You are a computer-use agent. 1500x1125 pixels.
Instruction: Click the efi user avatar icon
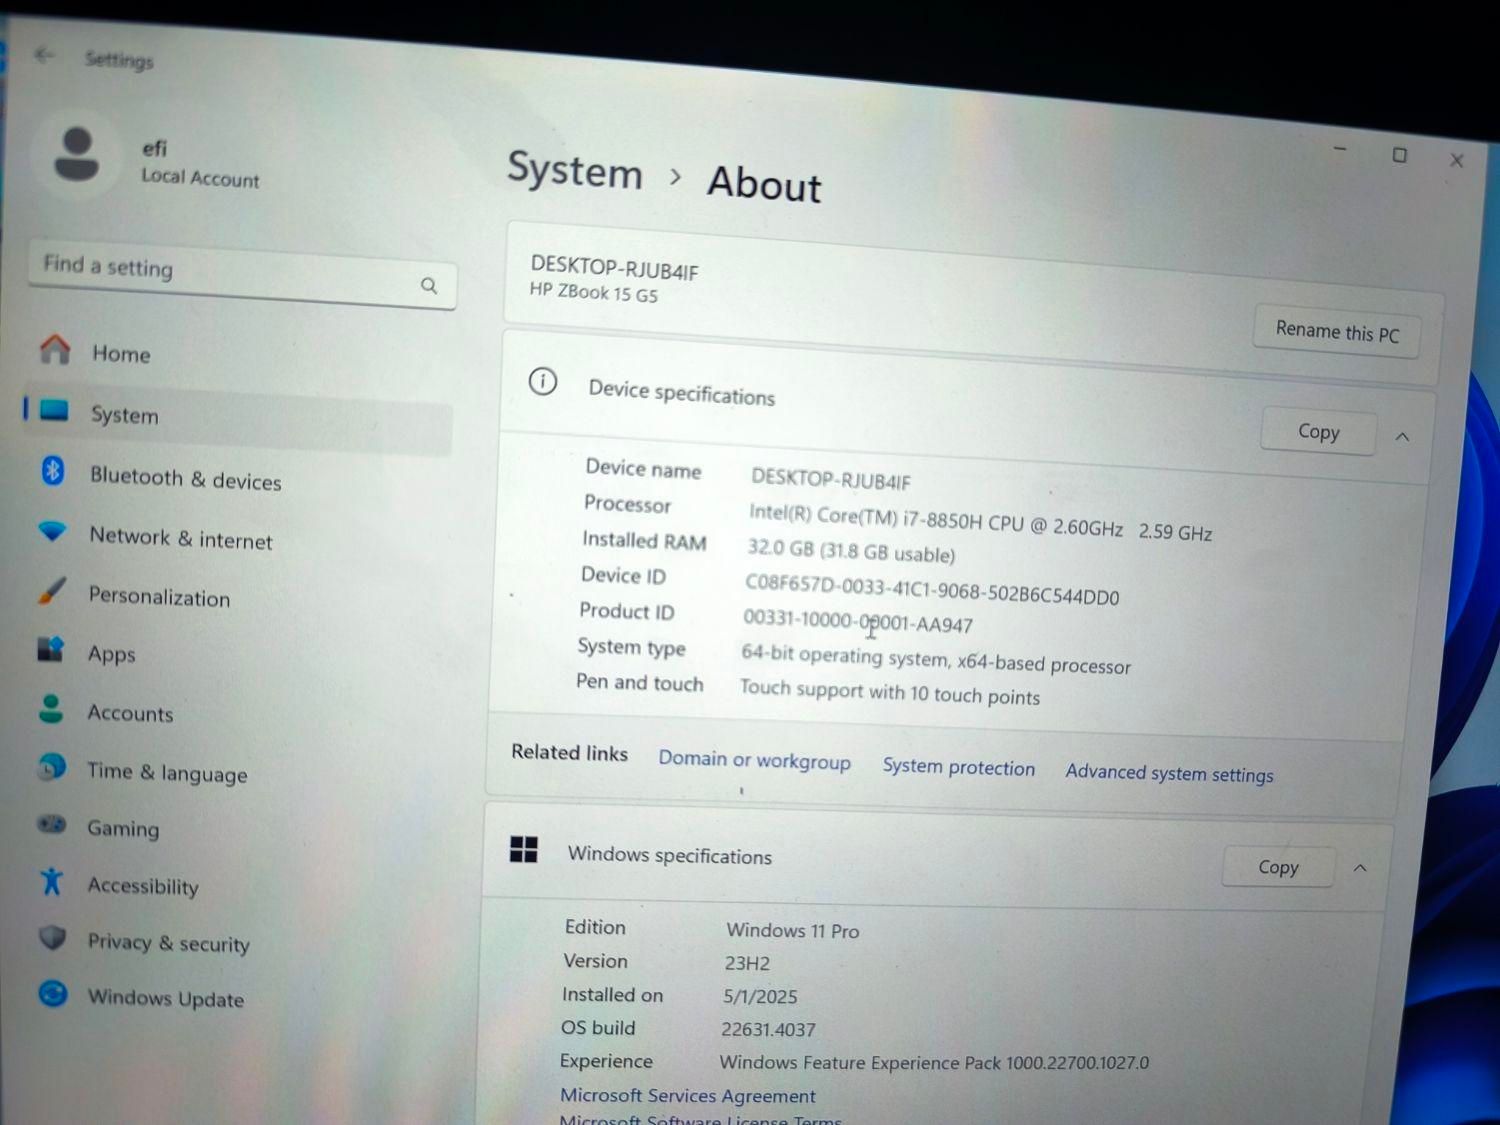(x=76, y=156)
